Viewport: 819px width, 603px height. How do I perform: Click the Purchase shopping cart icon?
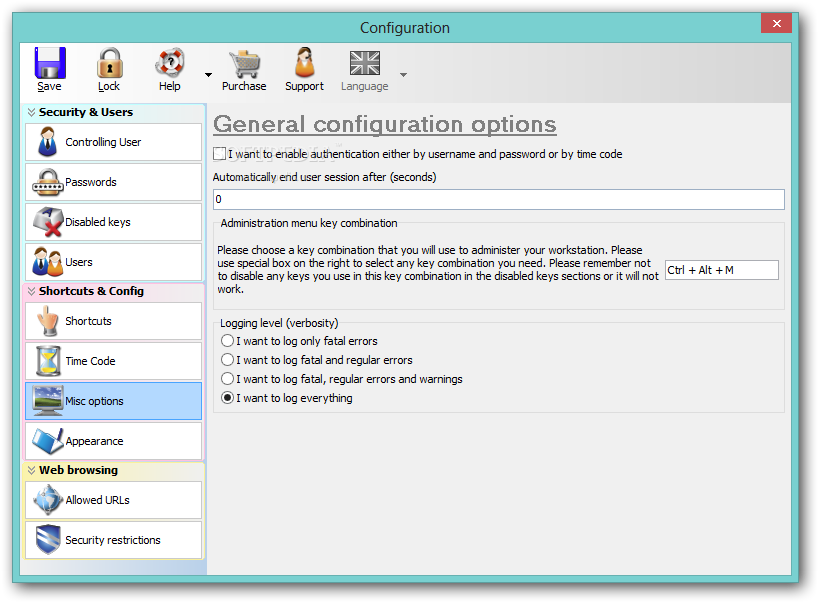244,64
